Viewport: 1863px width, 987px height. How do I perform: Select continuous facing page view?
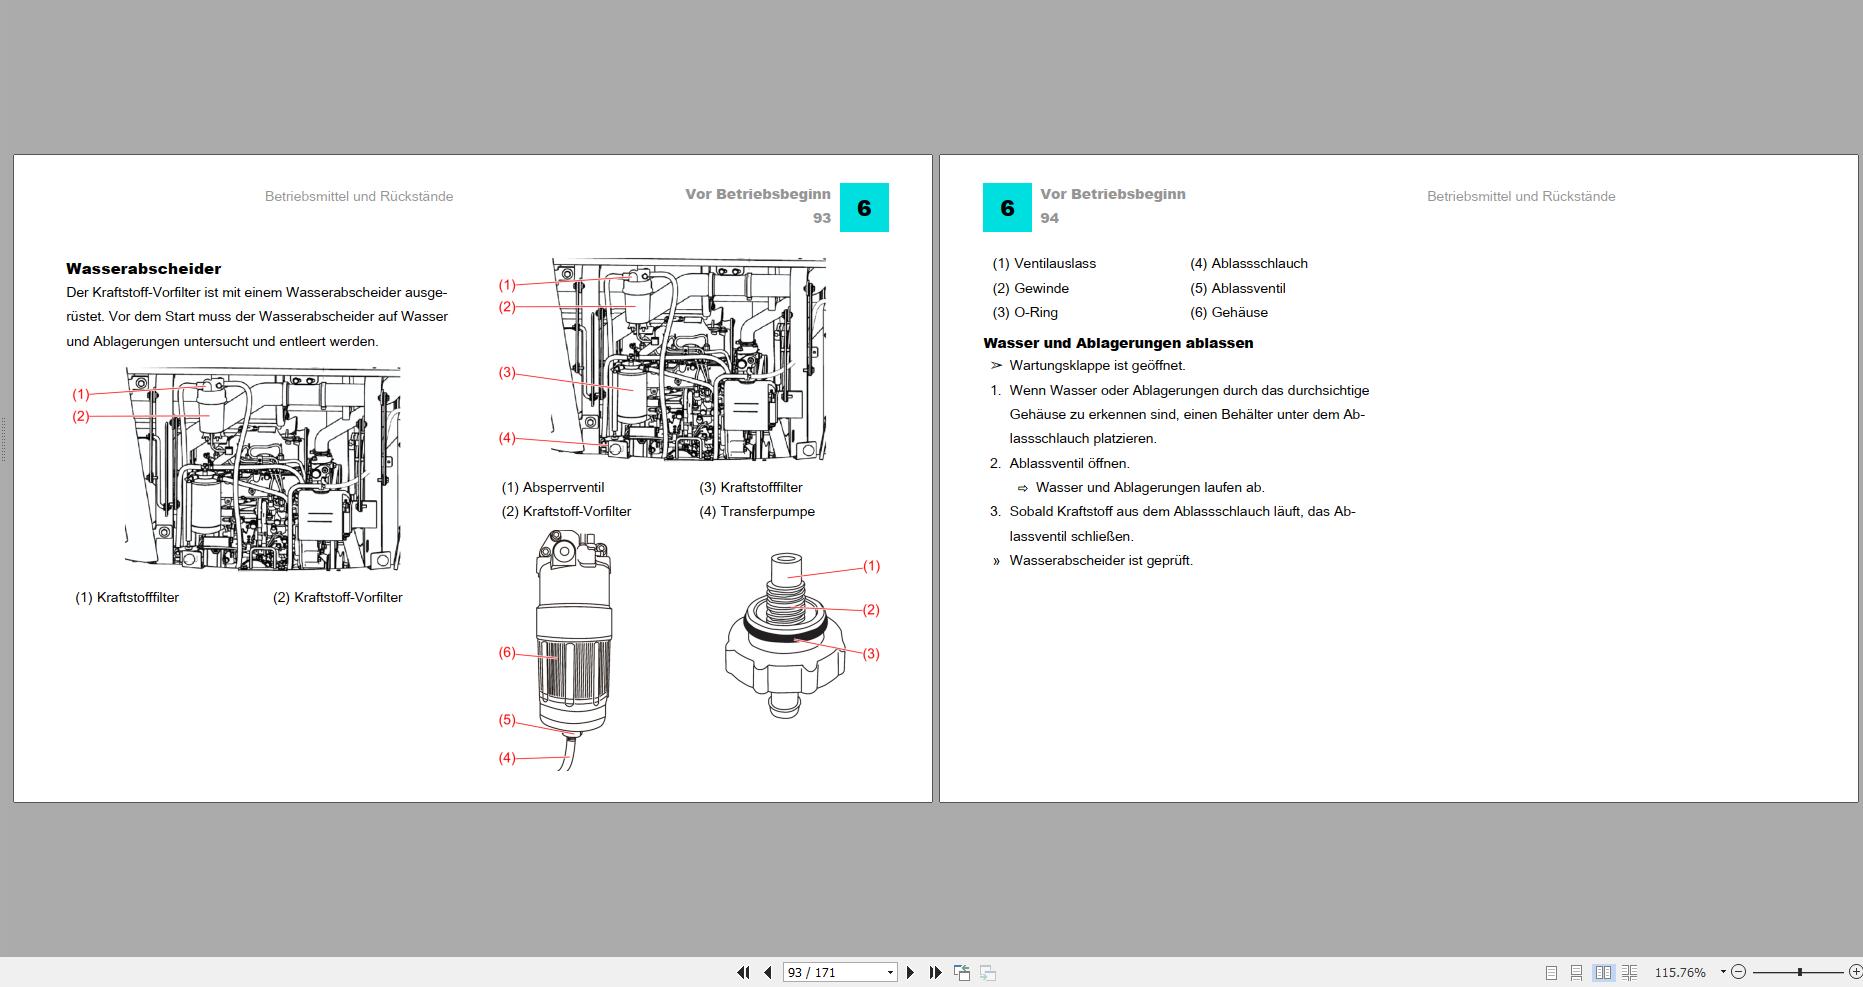click(1629, 972)
